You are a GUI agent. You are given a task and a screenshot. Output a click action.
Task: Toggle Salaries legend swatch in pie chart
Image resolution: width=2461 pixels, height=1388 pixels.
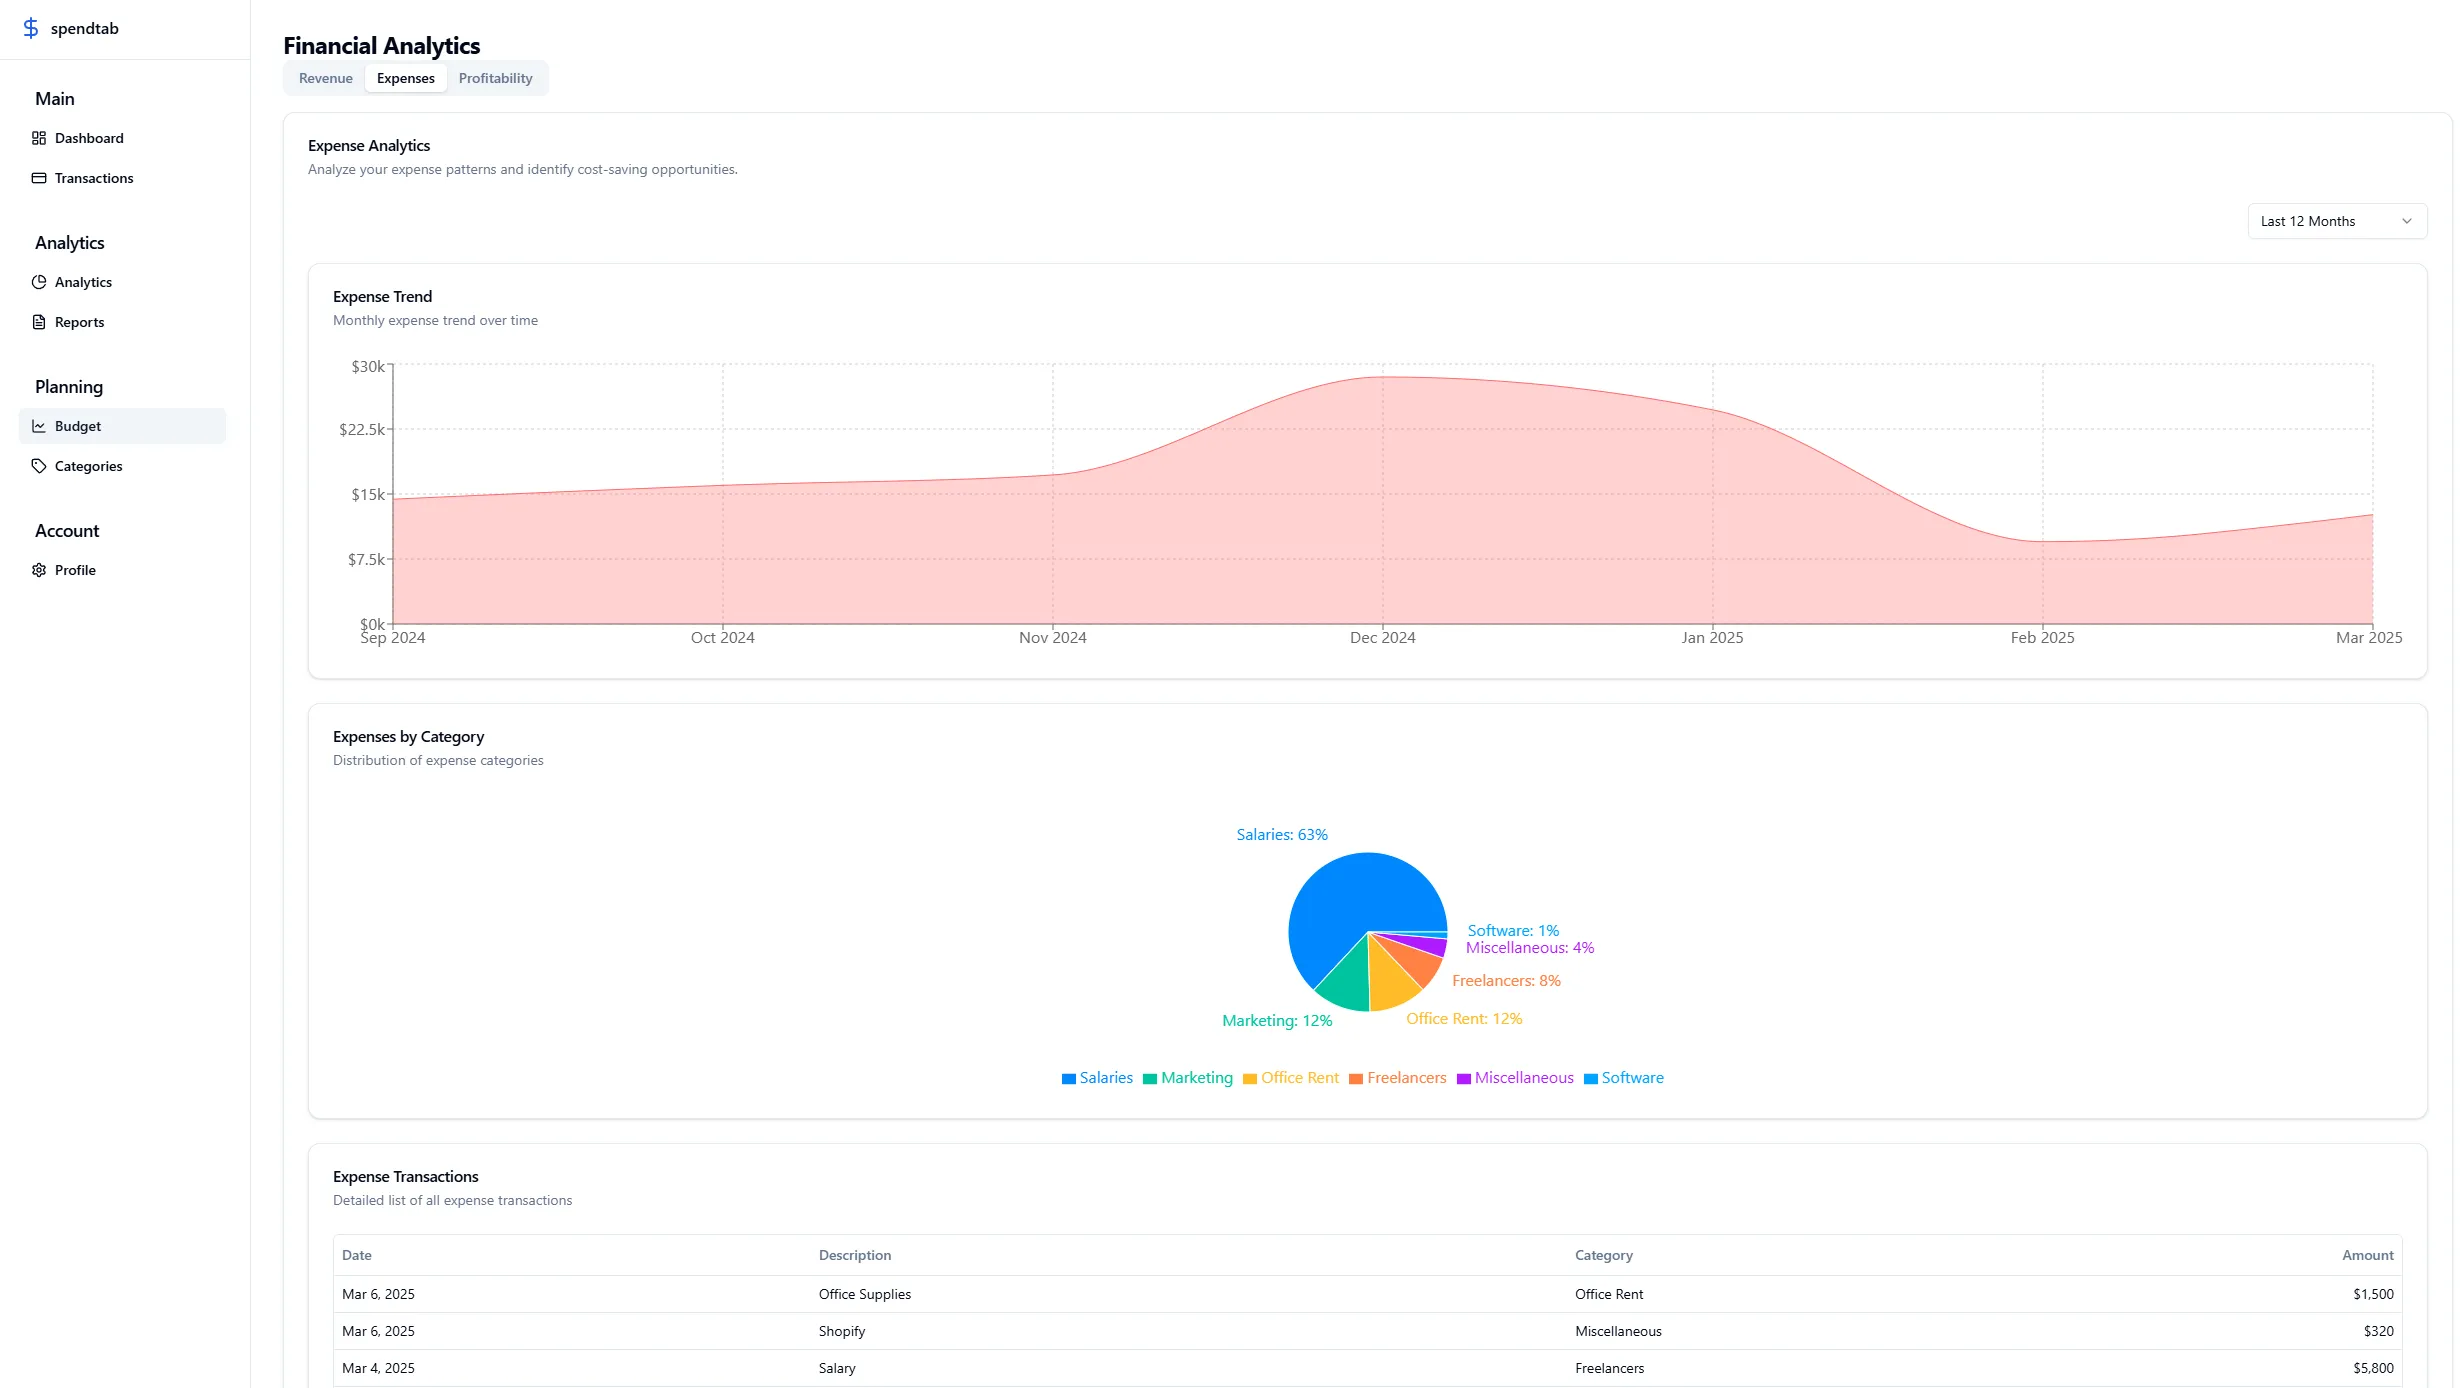[1068, 1078]
